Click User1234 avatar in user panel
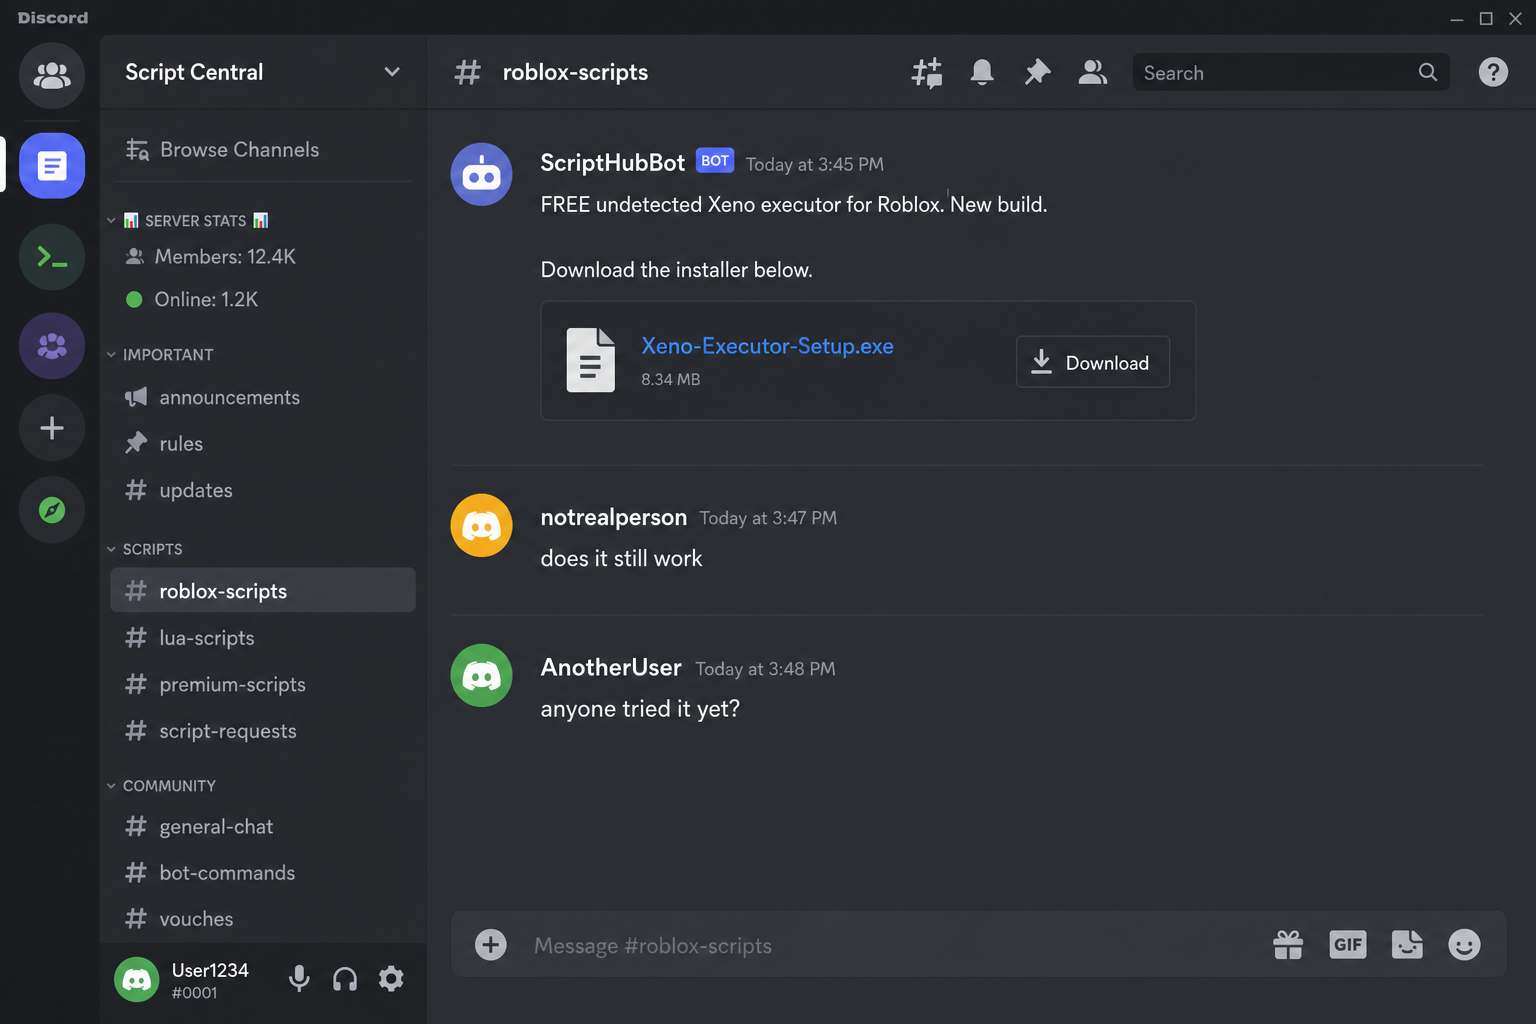This screenshot has height=1024, width=1536. click(x=137, y=980)
